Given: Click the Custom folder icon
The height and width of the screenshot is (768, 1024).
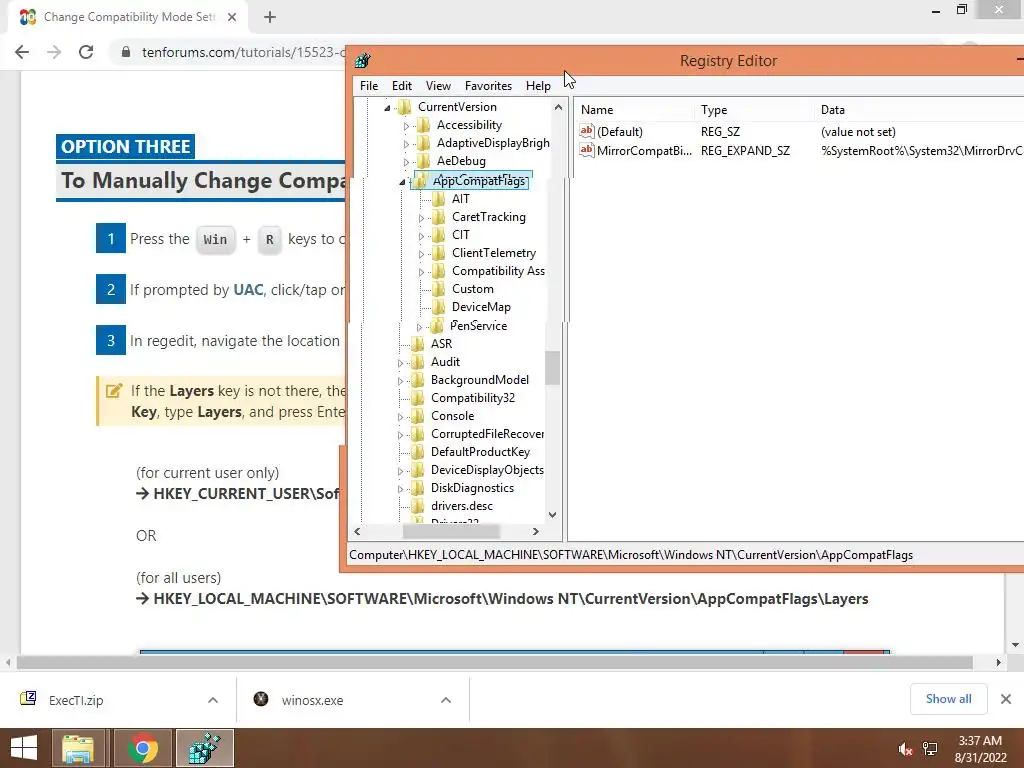Looking at the screenshot, I should [439, 289].
